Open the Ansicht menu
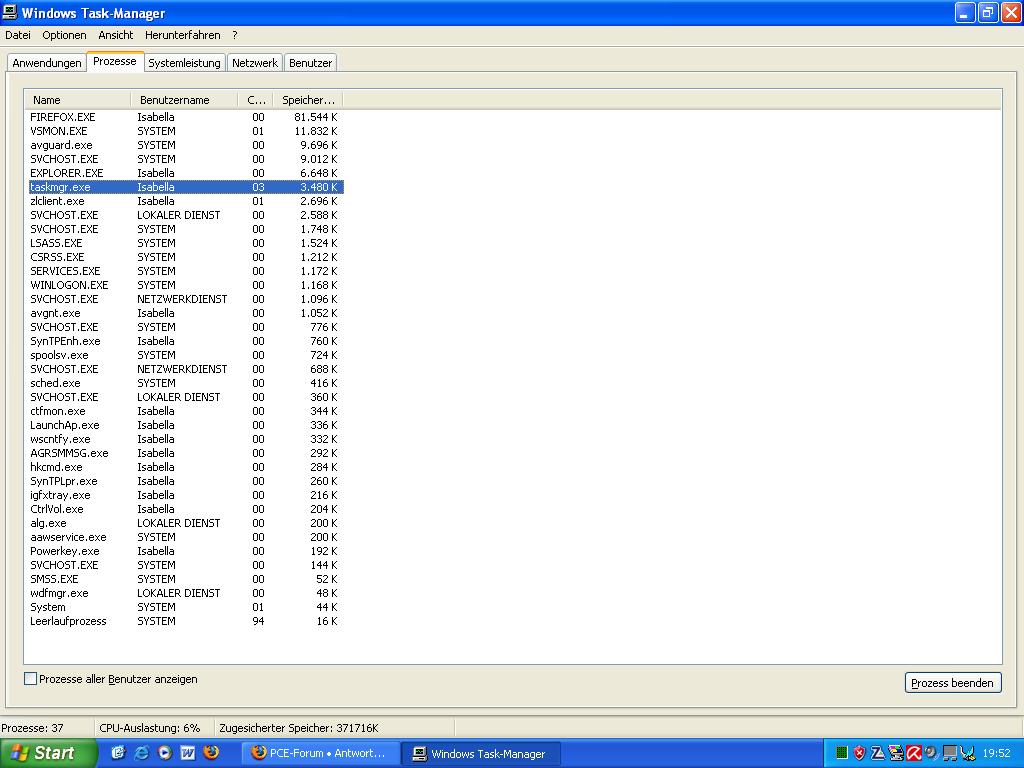This screenshot has width=1024, height=768. click(x=116, y=35)
